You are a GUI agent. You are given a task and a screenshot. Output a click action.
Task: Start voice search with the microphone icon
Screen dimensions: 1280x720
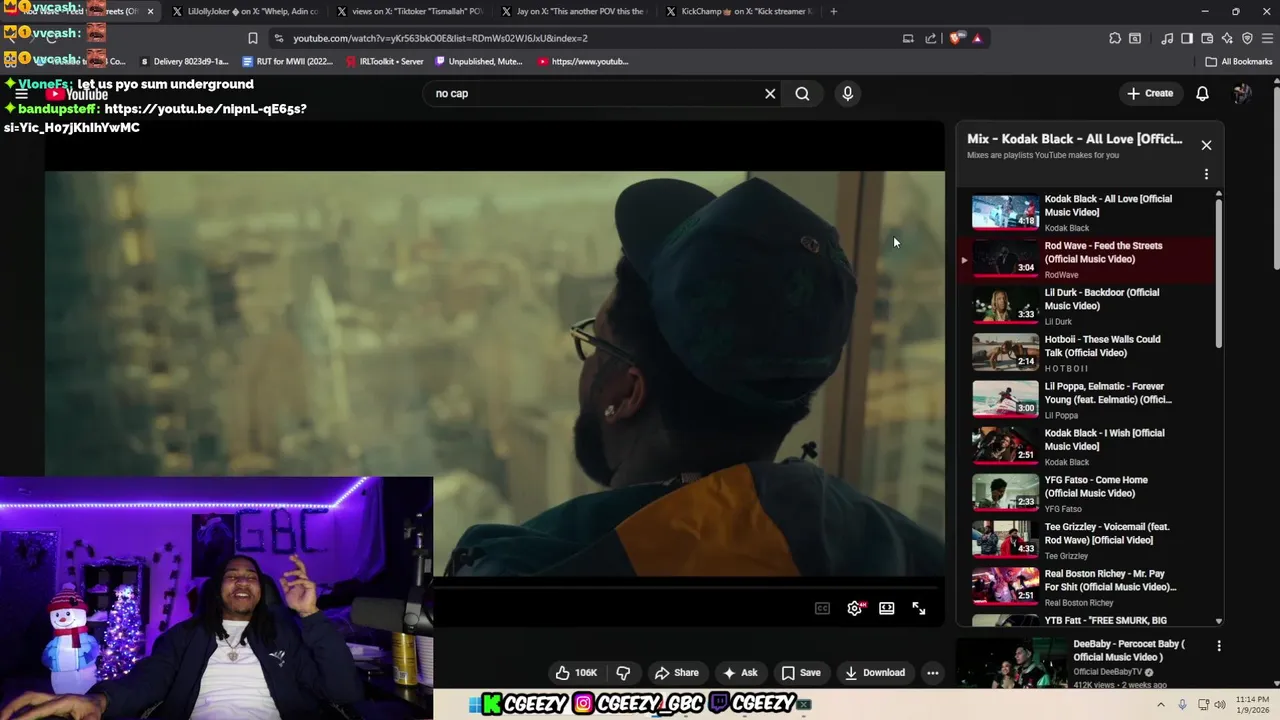(847, 93)
